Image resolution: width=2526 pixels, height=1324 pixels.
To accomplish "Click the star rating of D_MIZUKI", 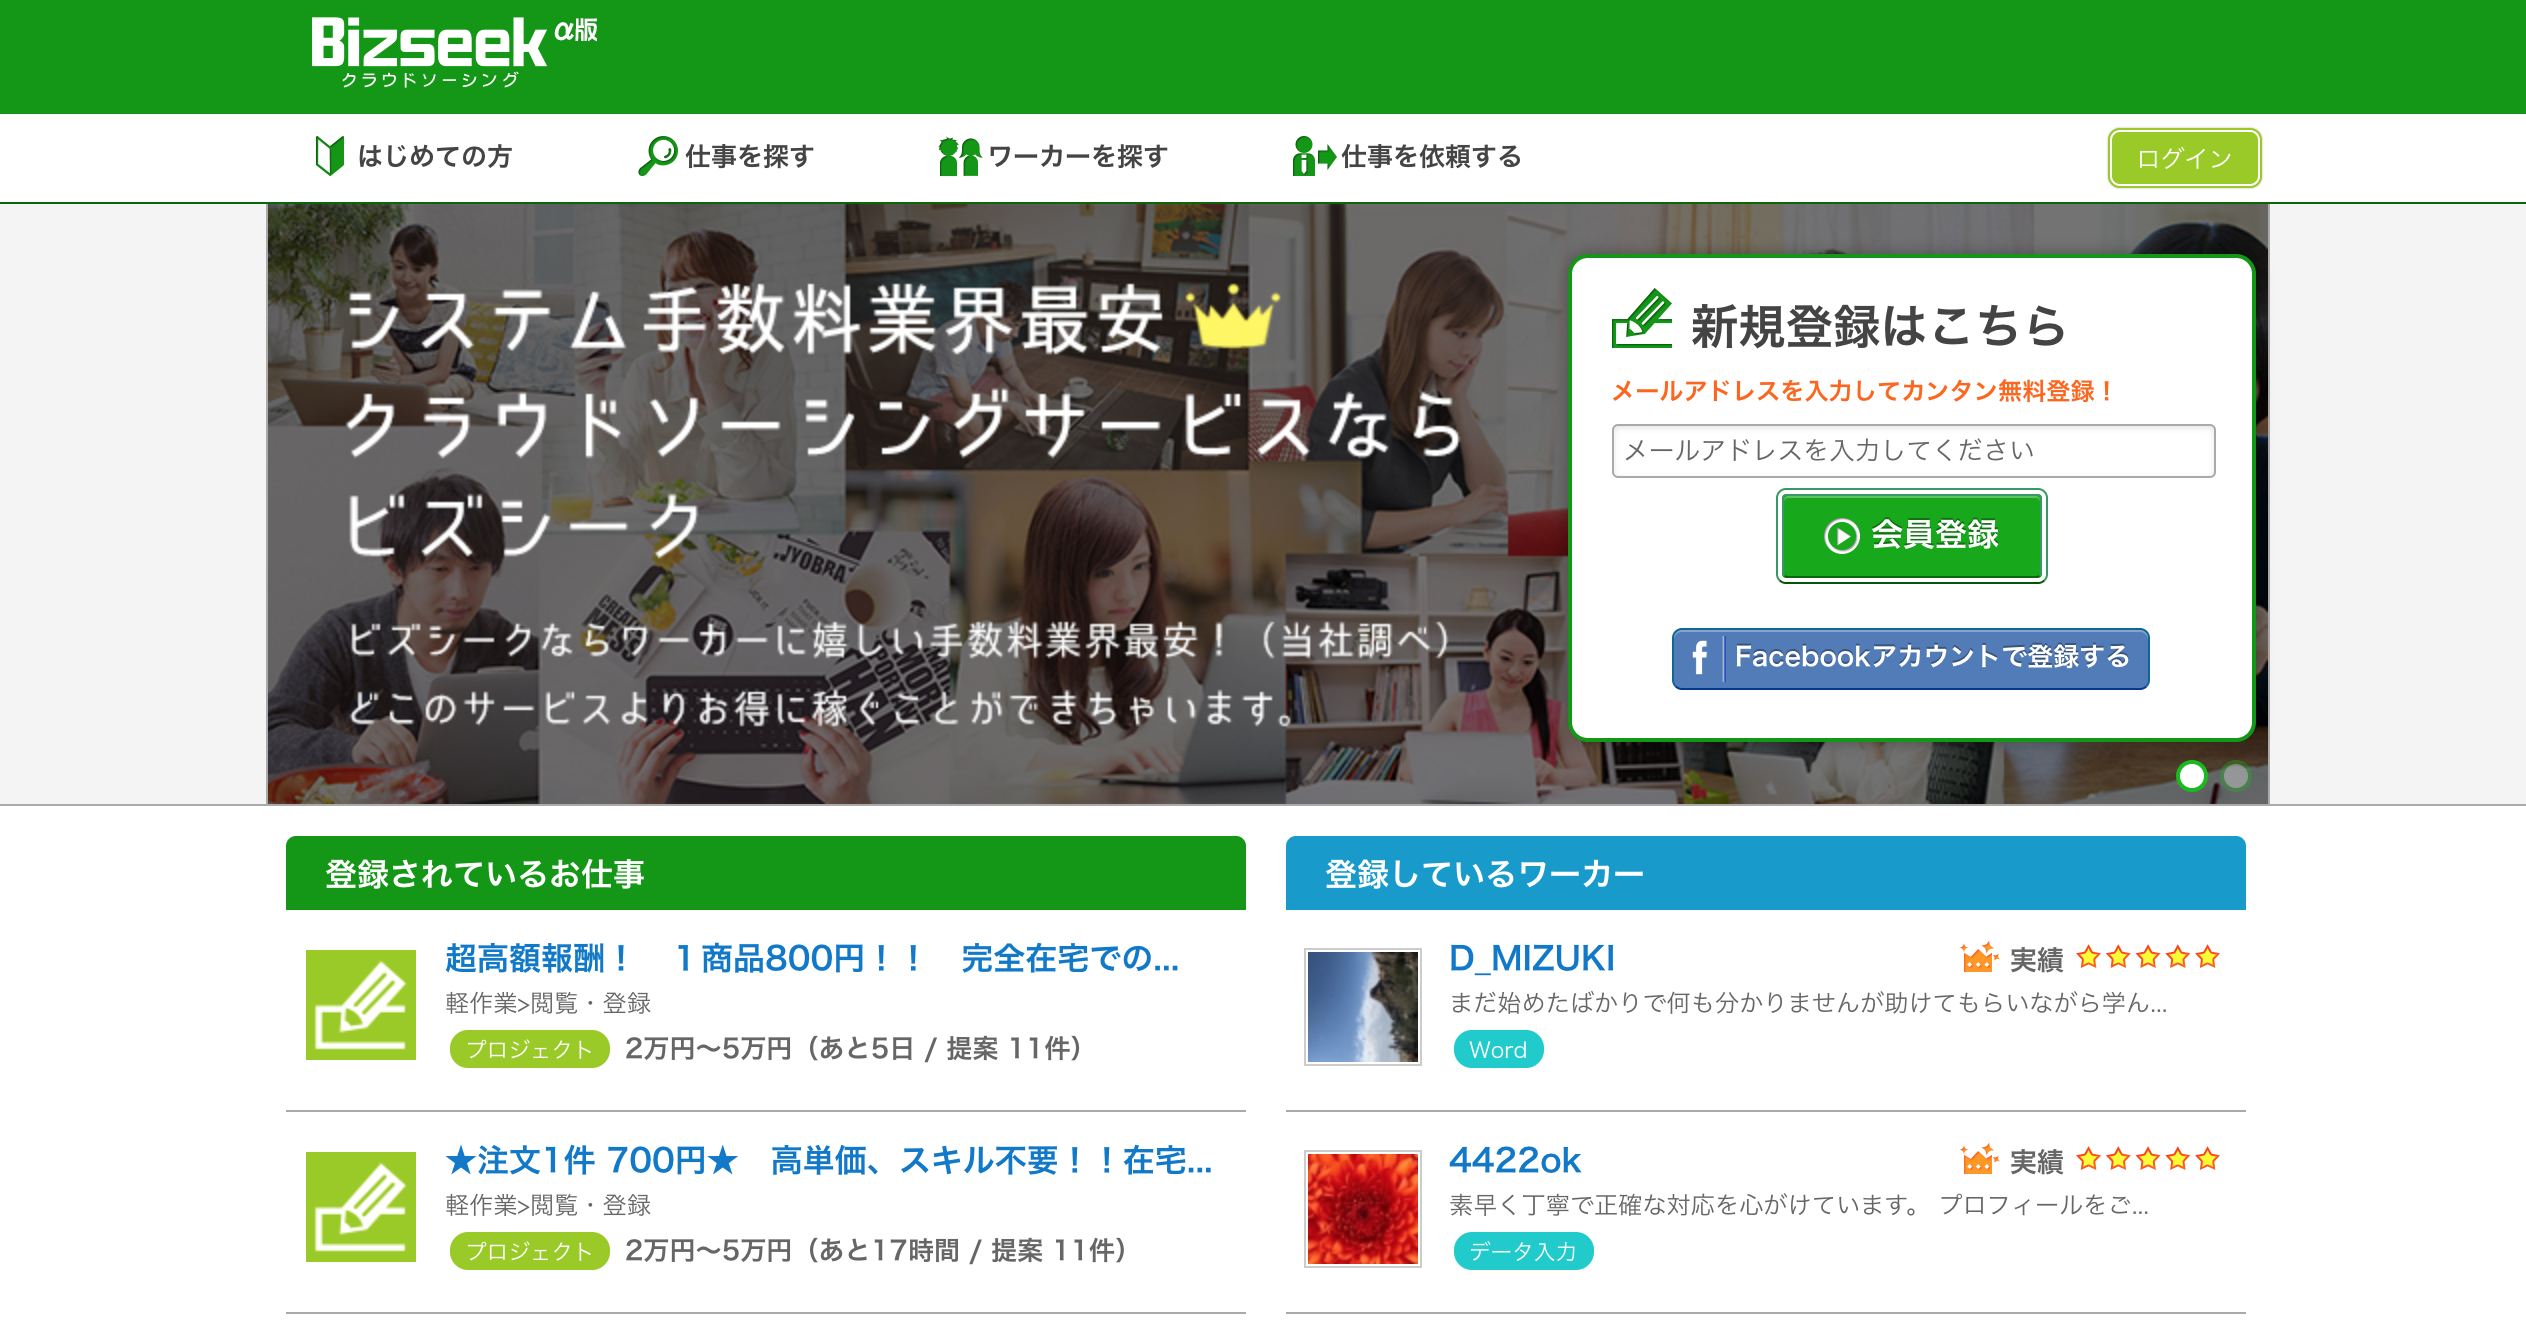I will click(x=2148, y=958).
